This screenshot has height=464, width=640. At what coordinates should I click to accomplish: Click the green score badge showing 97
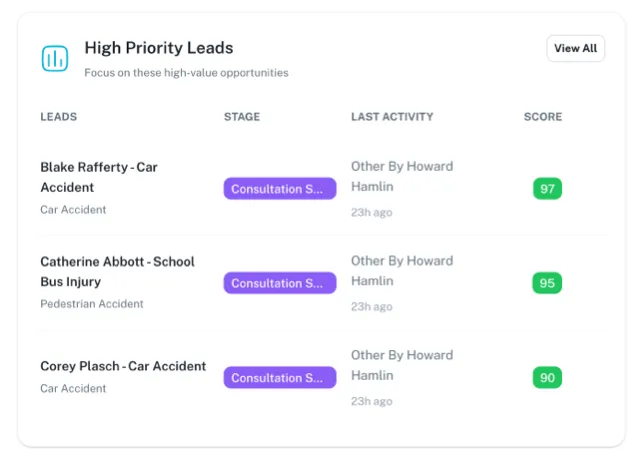(547, 189)
